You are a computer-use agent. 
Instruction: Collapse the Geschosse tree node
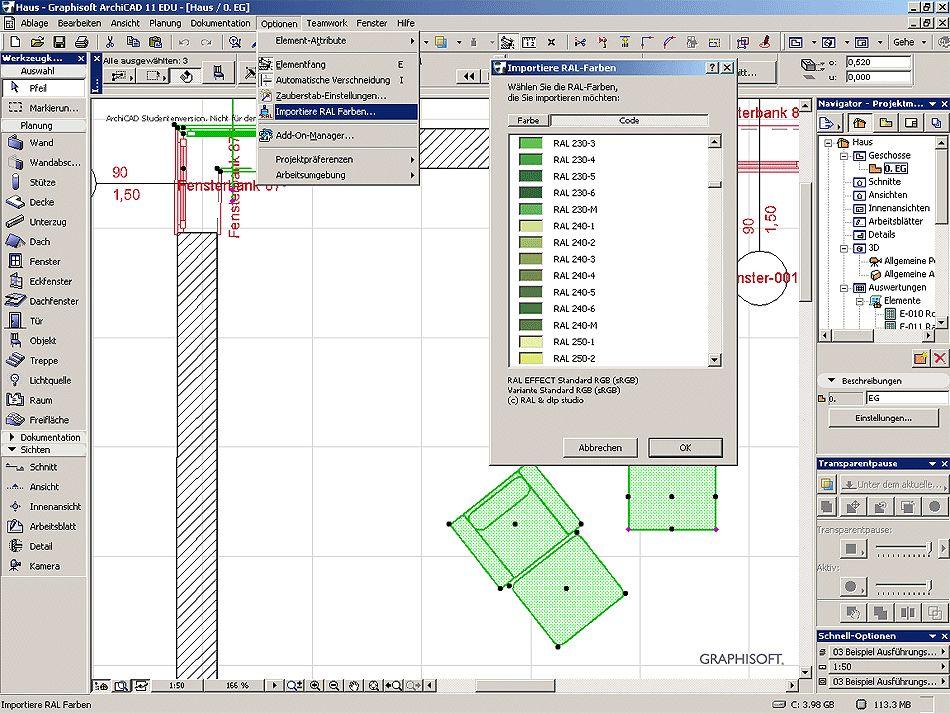click(x=845, y=156)
